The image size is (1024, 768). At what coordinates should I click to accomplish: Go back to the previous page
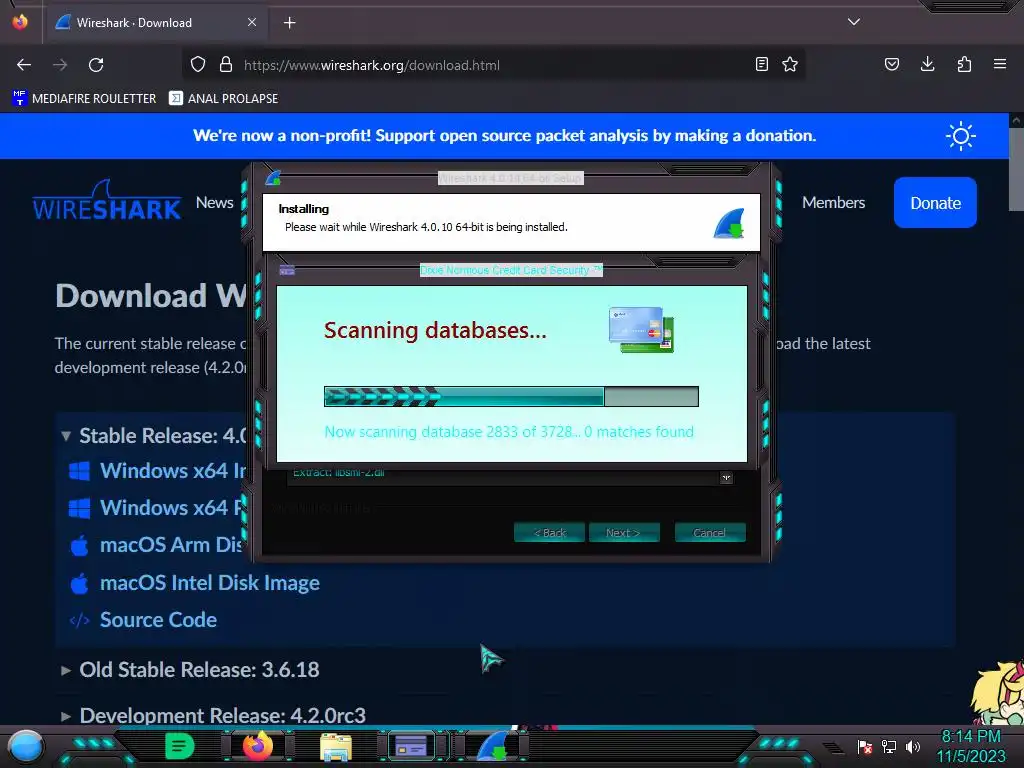coord(24,65)
